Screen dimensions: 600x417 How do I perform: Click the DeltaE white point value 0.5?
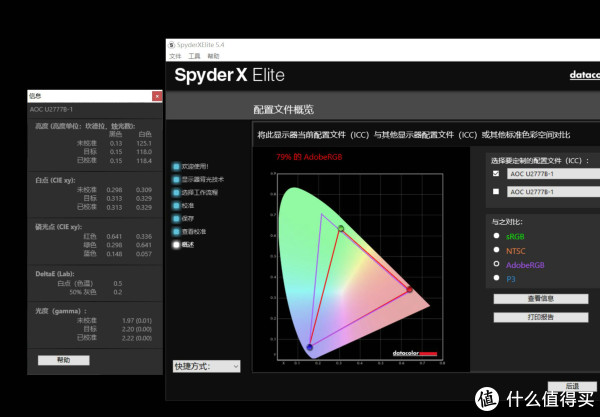tap(117, 283)
